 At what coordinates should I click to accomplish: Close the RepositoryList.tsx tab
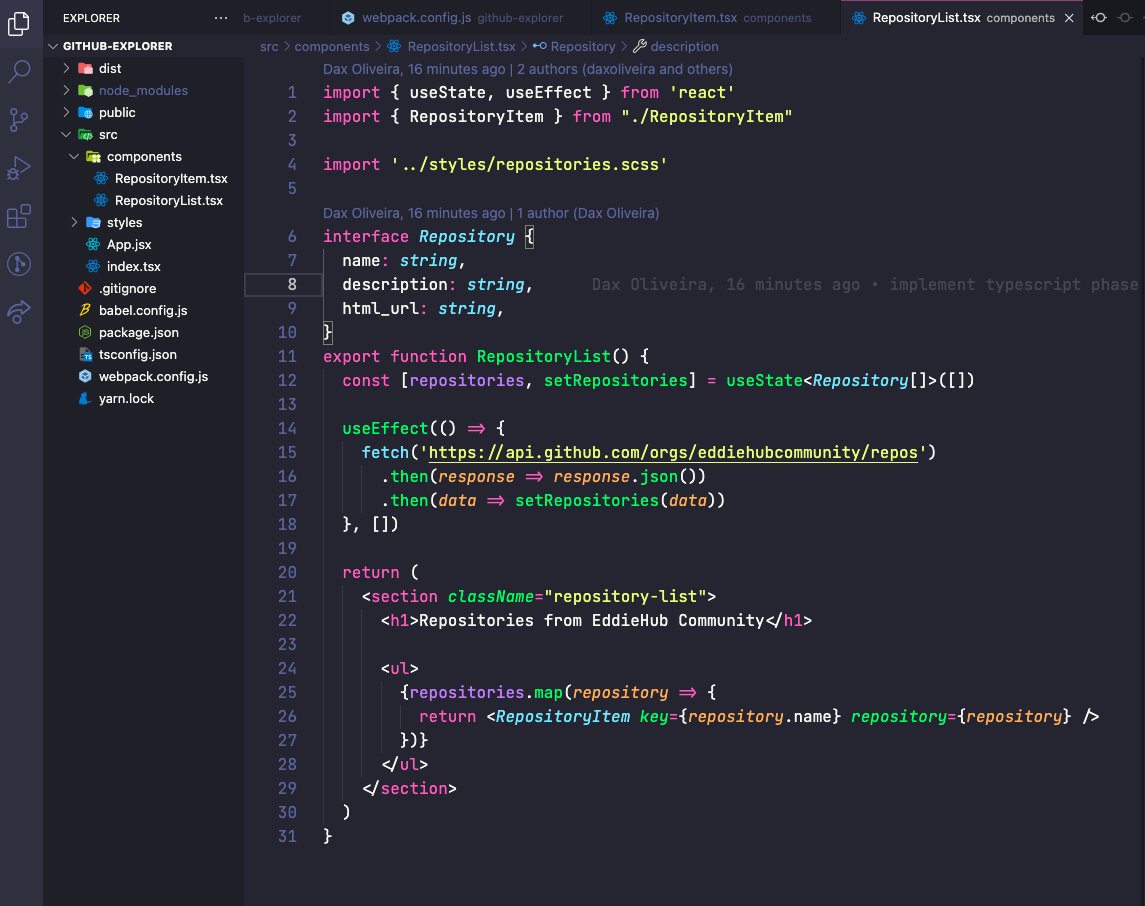click(1069, 18)
